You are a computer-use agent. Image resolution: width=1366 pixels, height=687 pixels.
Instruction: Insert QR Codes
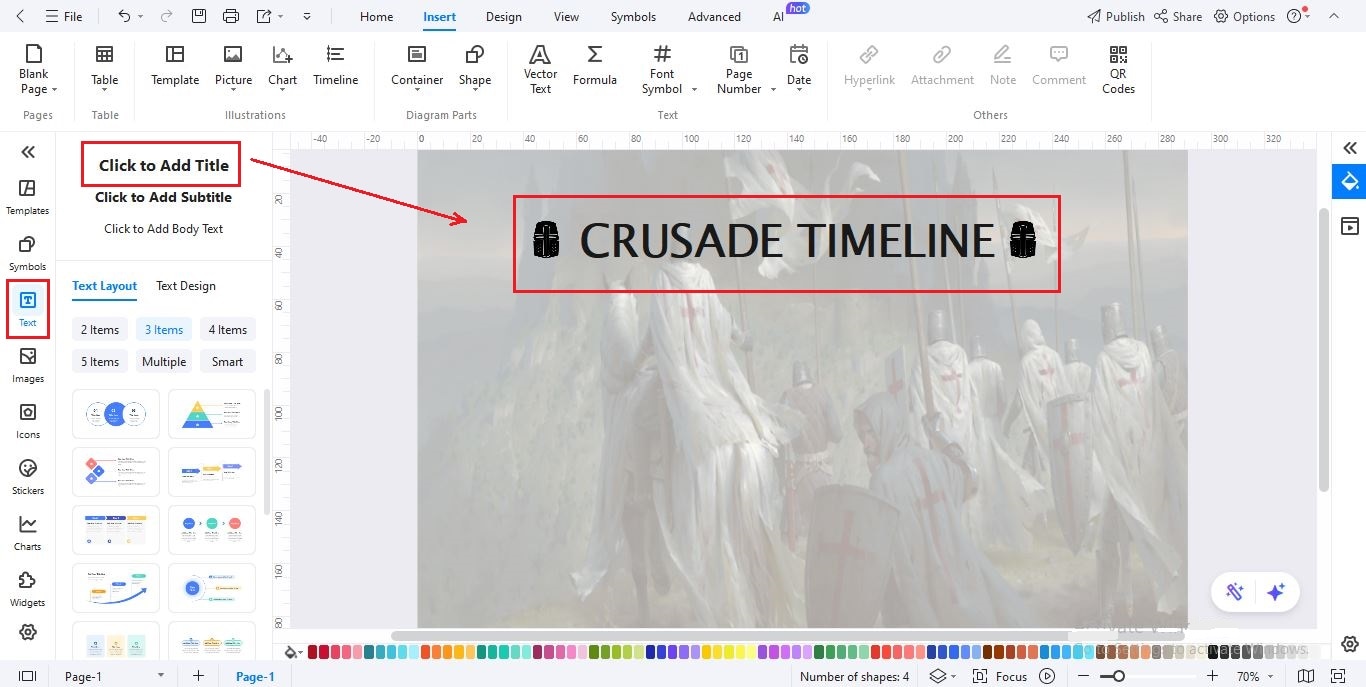(1118, 68)
